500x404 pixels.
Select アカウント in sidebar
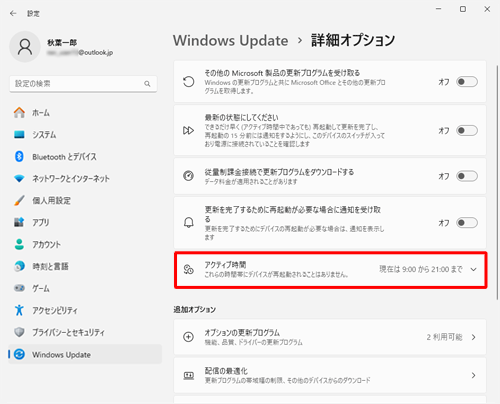tap(85, 244)
